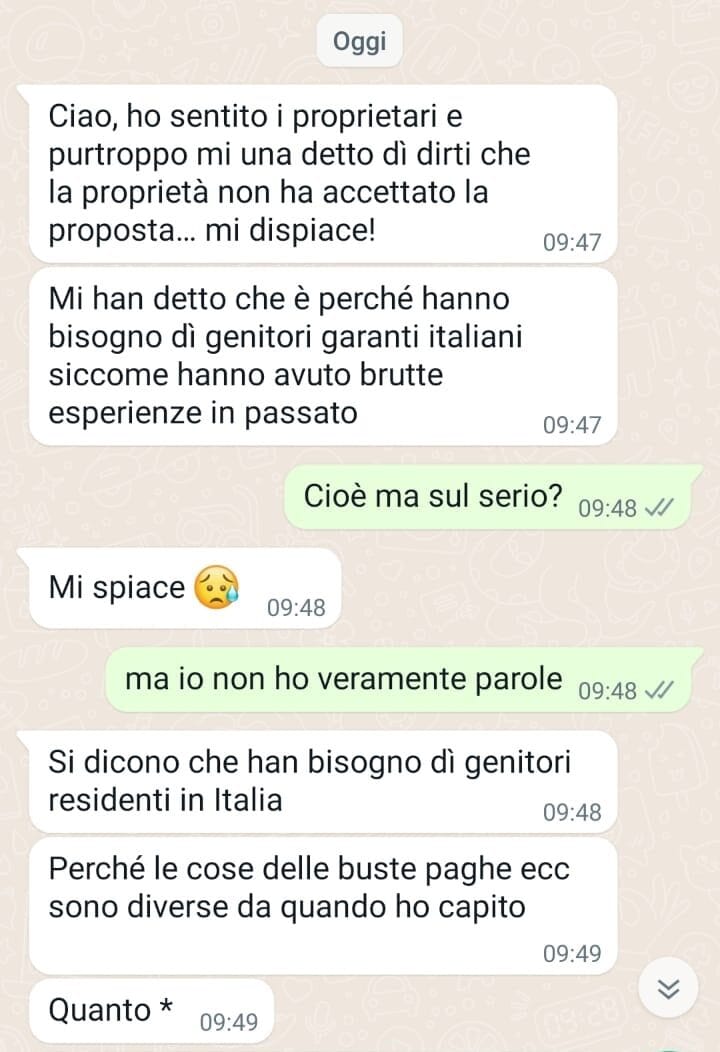Select the message 'Ciao, ho sentito i proprietari'
This screenshot has height=1052, width=720.
tap(323, 174)
